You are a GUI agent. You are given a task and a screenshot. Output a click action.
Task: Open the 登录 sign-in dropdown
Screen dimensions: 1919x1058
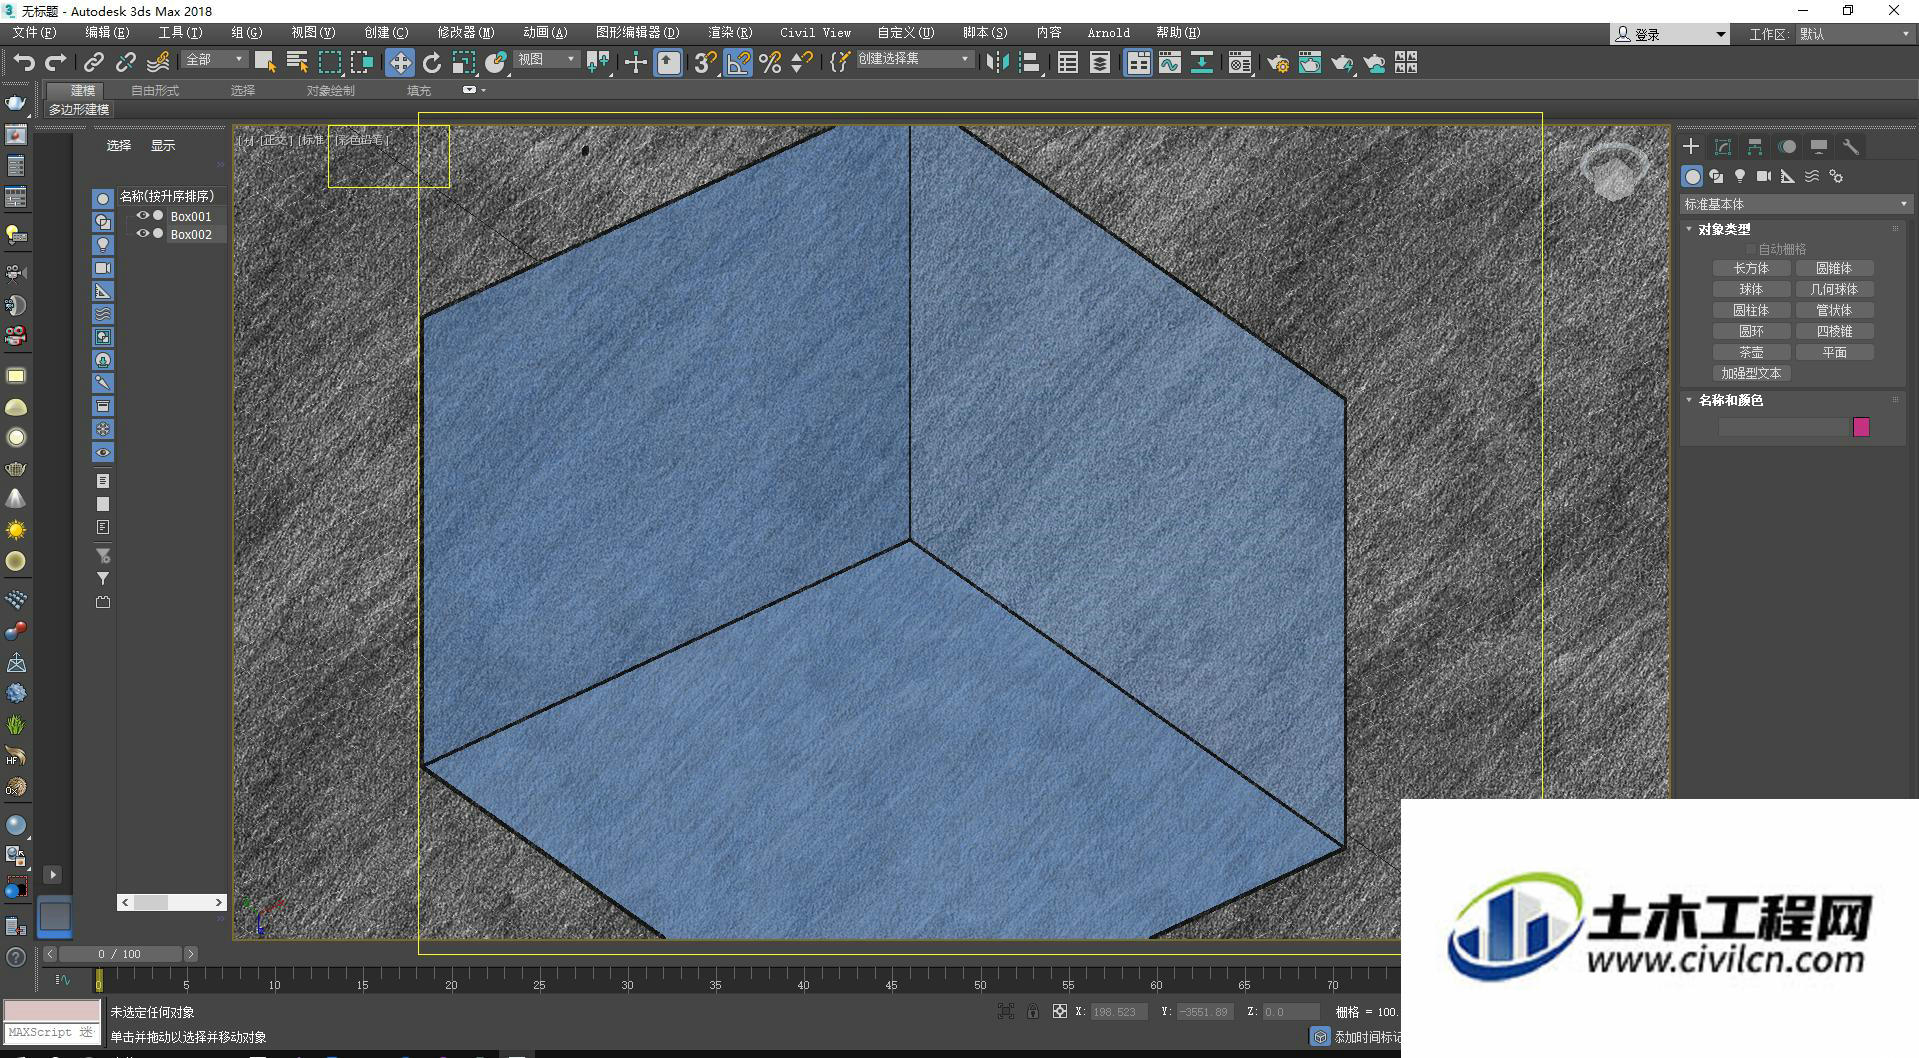tap(1670, 34)
